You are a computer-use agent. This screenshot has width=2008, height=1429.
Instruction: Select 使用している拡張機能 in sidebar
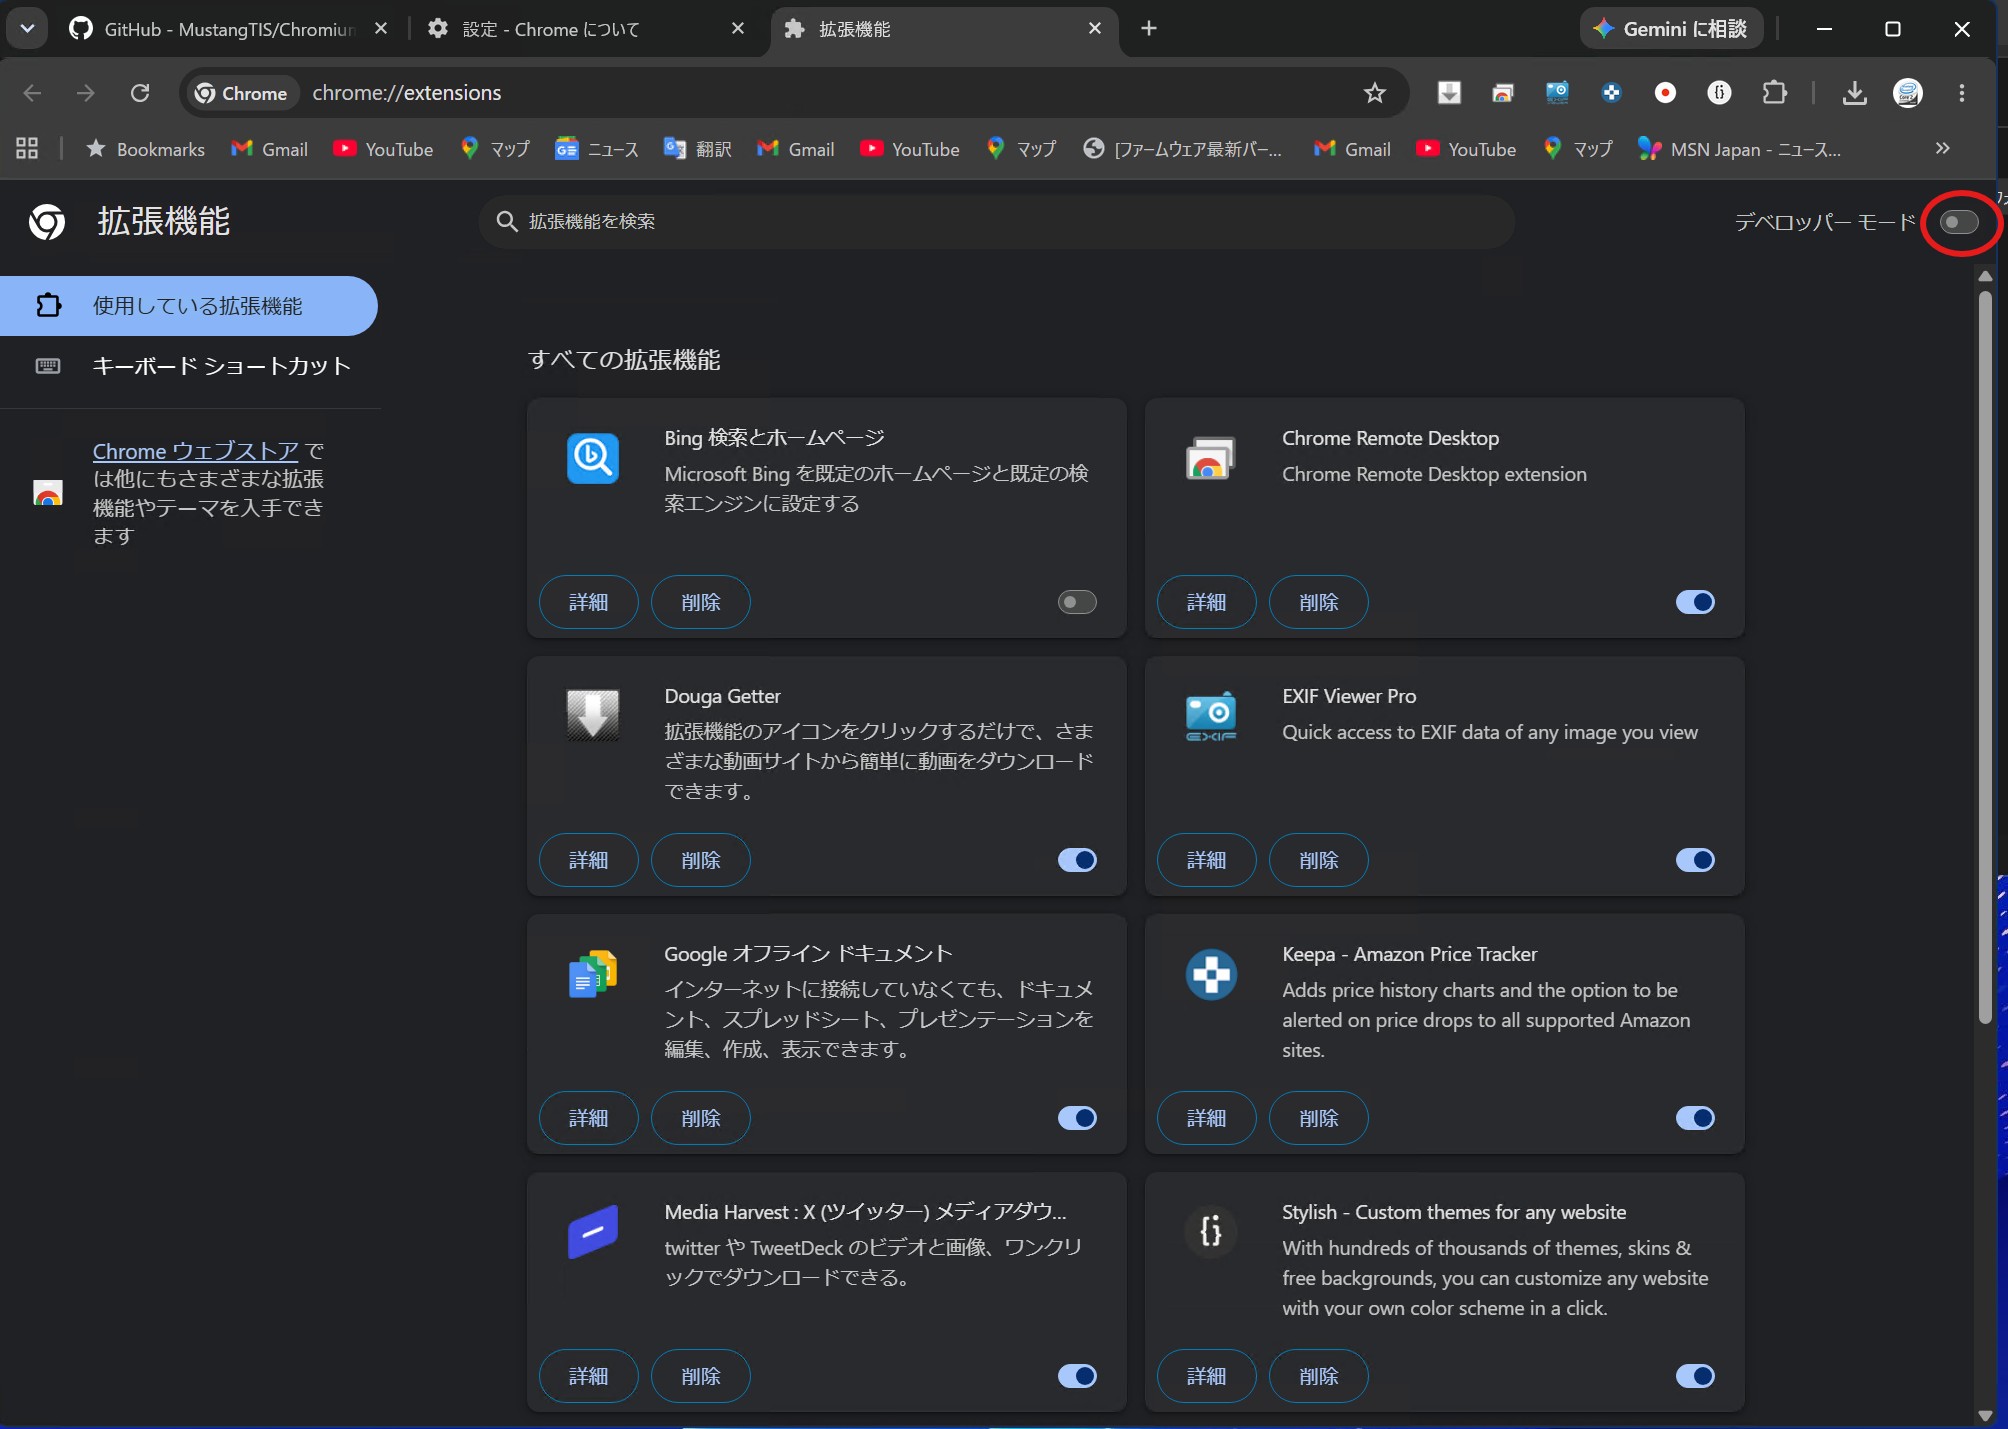pos(189,306)
